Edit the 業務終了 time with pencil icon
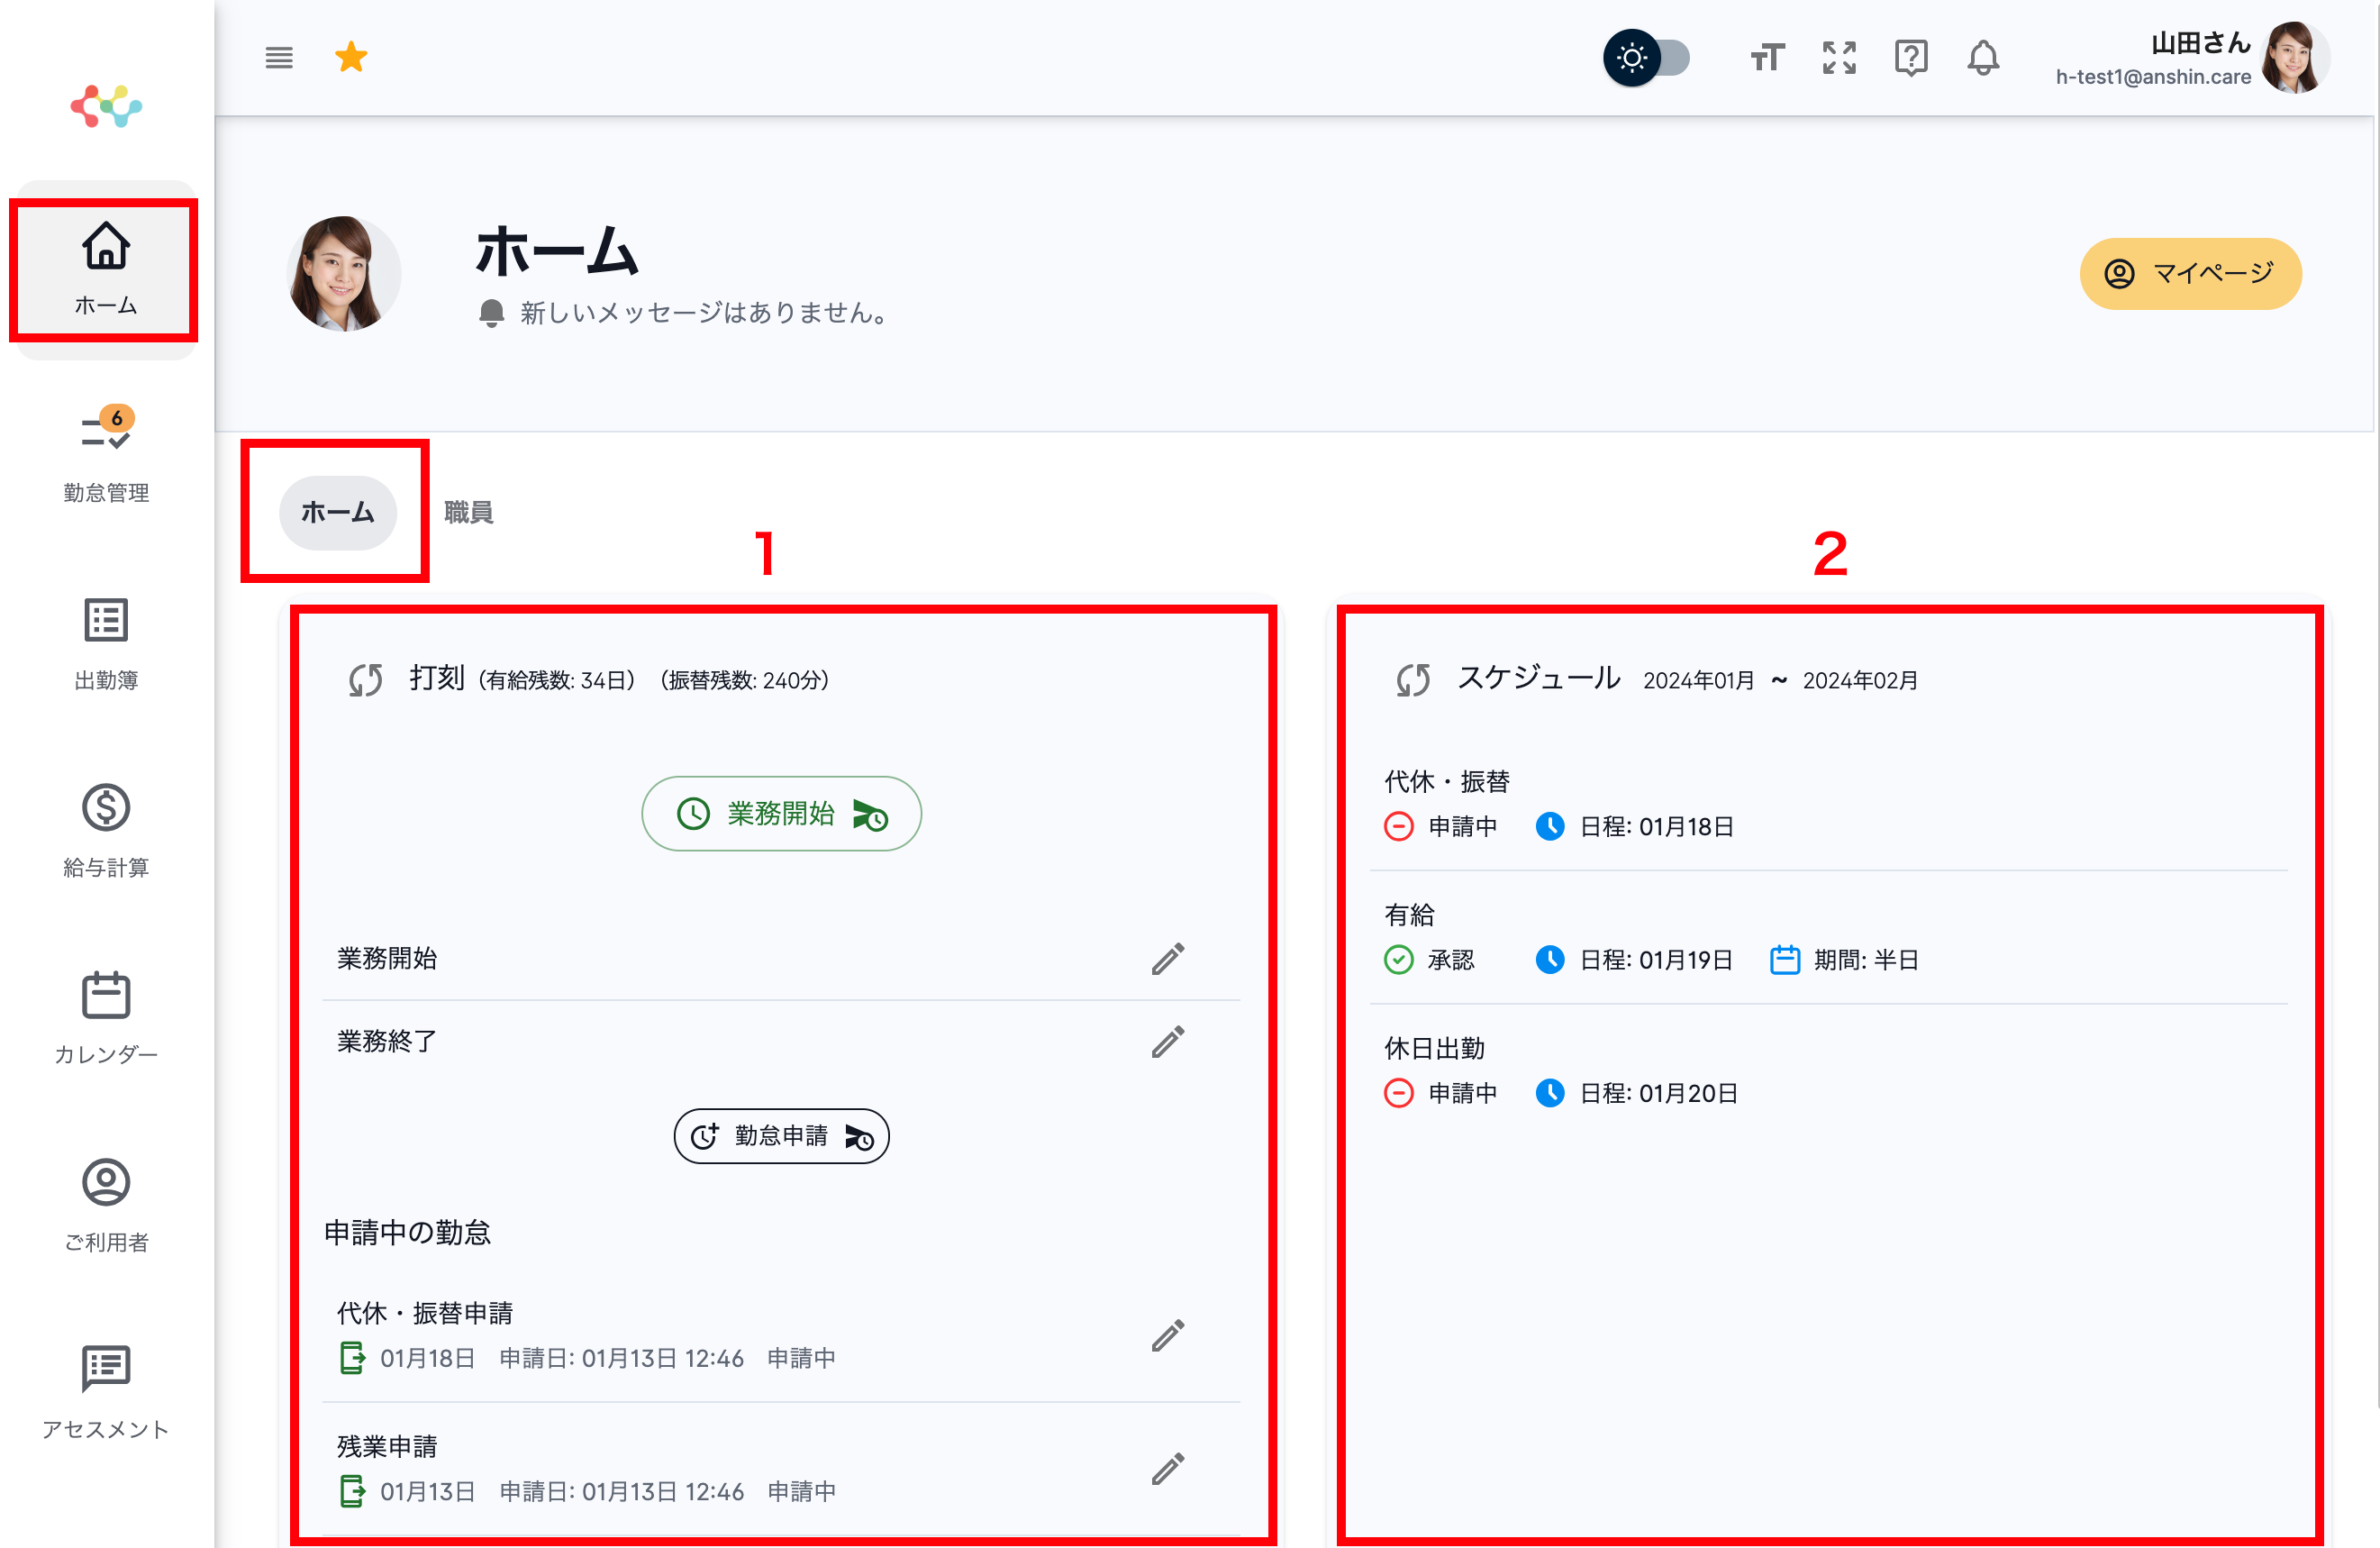The width and height of the screenshot is (2380, 1548). coord(1167,1041)
